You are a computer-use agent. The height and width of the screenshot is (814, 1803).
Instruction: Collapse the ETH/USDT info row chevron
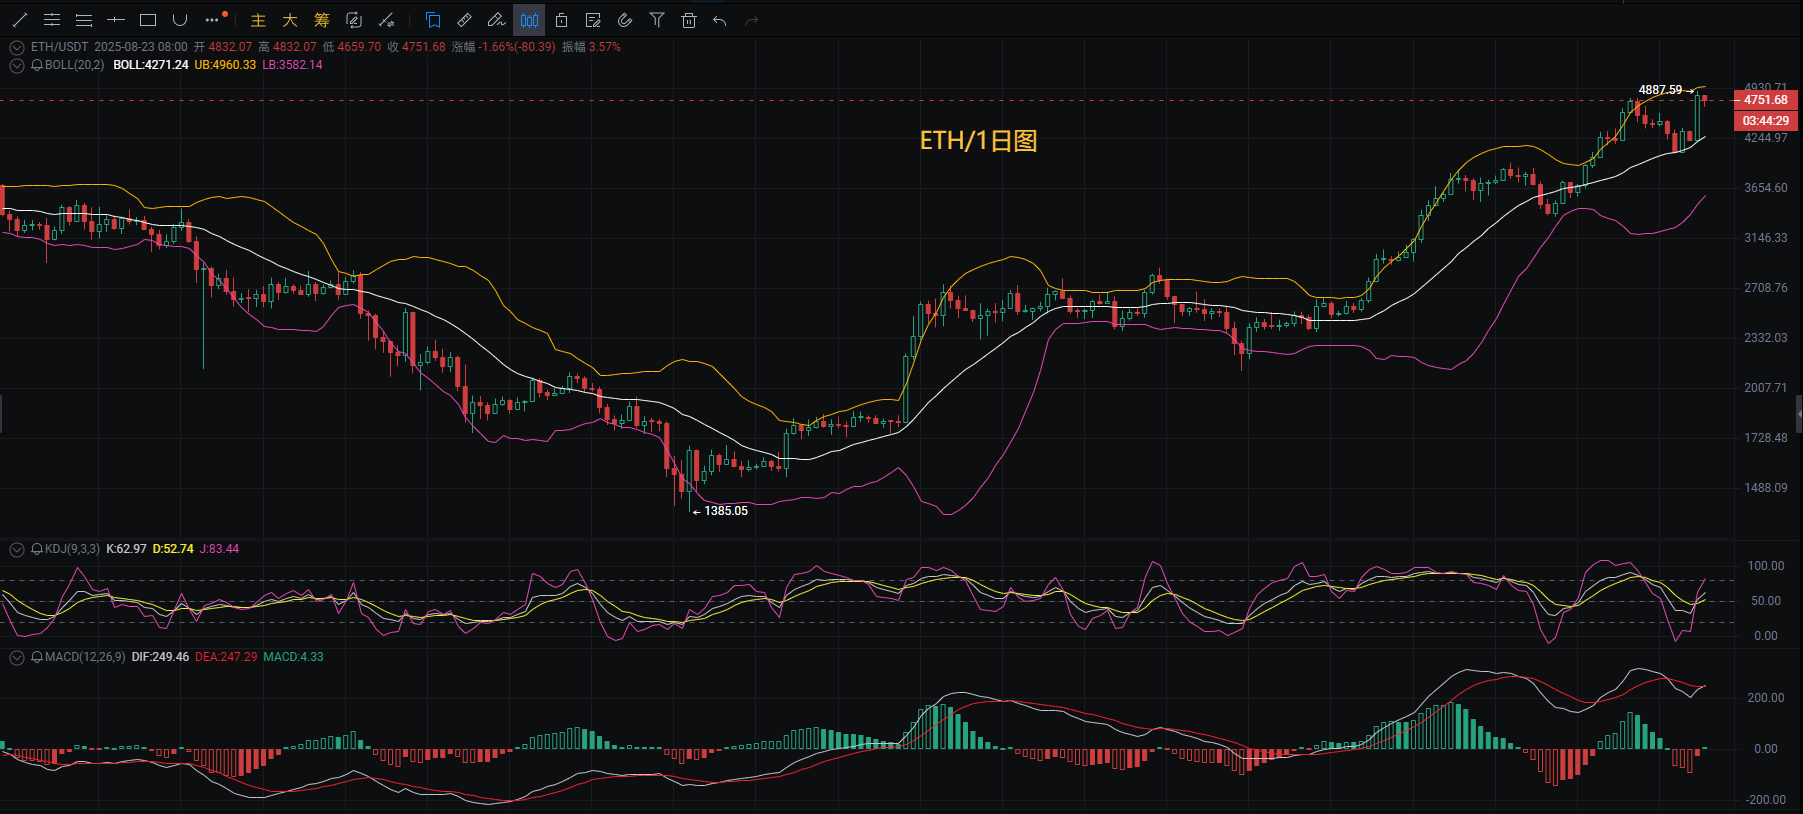coord(17,47)
